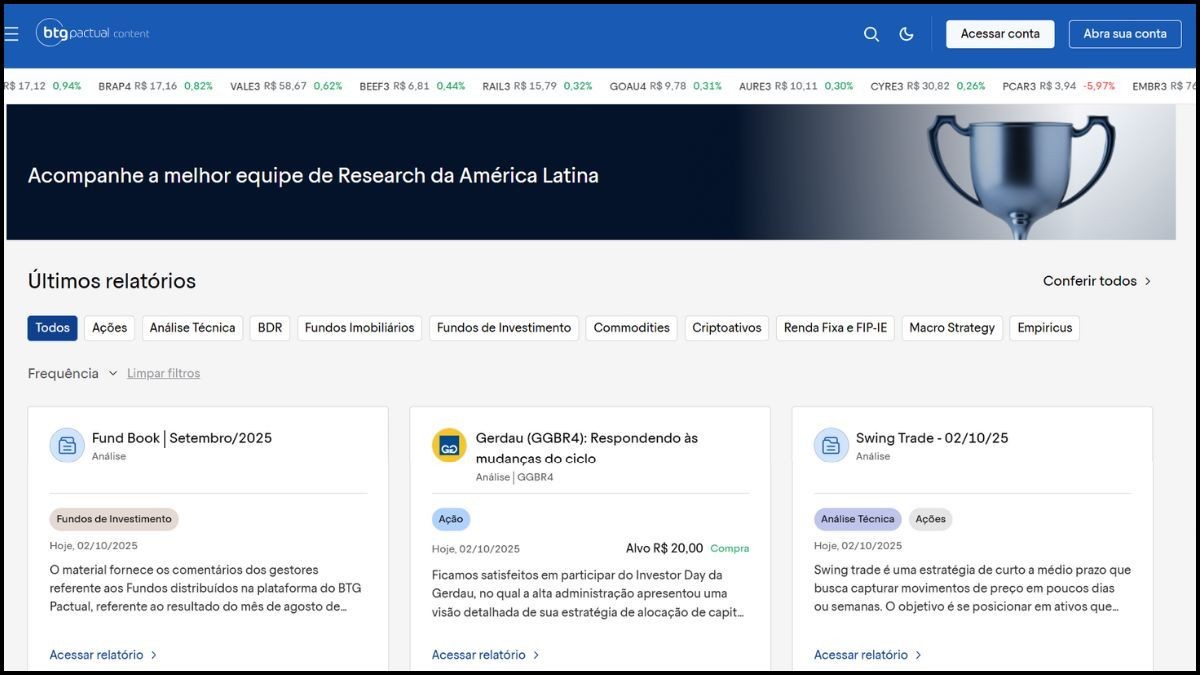Viewport: 1200px width, 675px height.
Task: Open search with the magnifier icon
Action: (x=871, y=34)
